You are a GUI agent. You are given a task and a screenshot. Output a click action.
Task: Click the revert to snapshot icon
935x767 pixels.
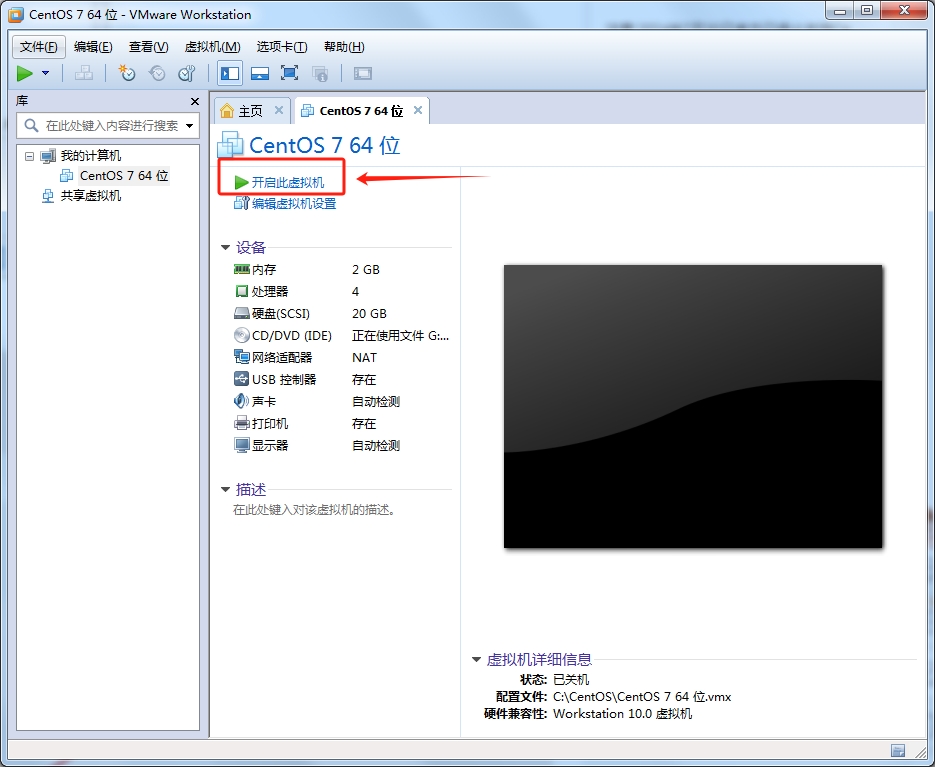pyautogui.click(x=157, y=73)
